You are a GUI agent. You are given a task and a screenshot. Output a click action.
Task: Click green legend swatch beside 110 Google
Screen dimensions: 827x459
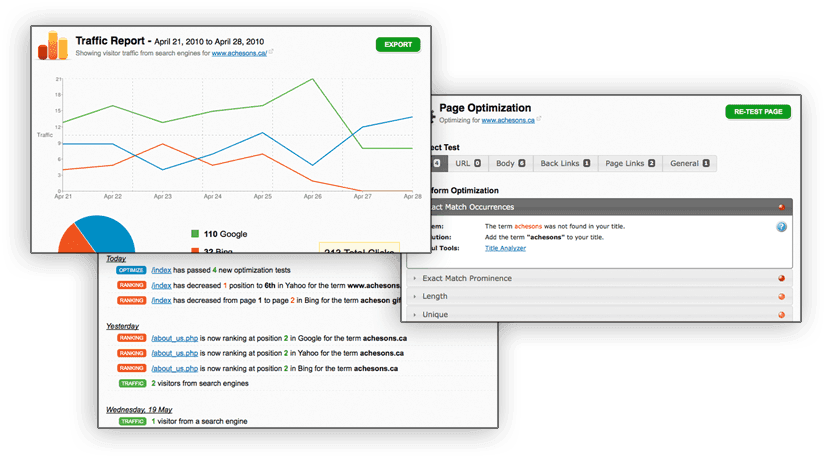click(195, 234)
